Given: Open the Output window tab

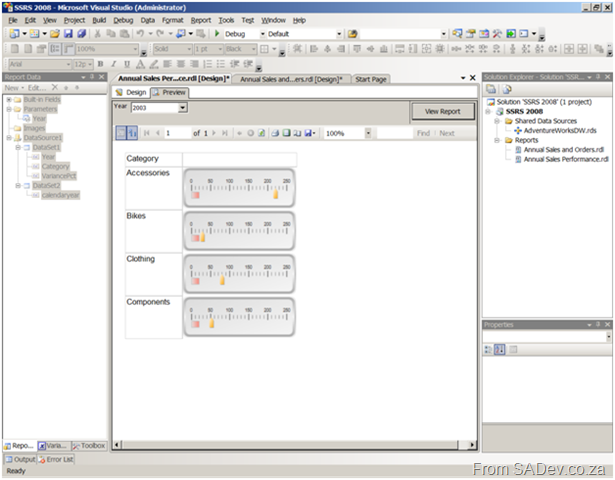Looking at the screenshot, I should [x=20, y=459].
